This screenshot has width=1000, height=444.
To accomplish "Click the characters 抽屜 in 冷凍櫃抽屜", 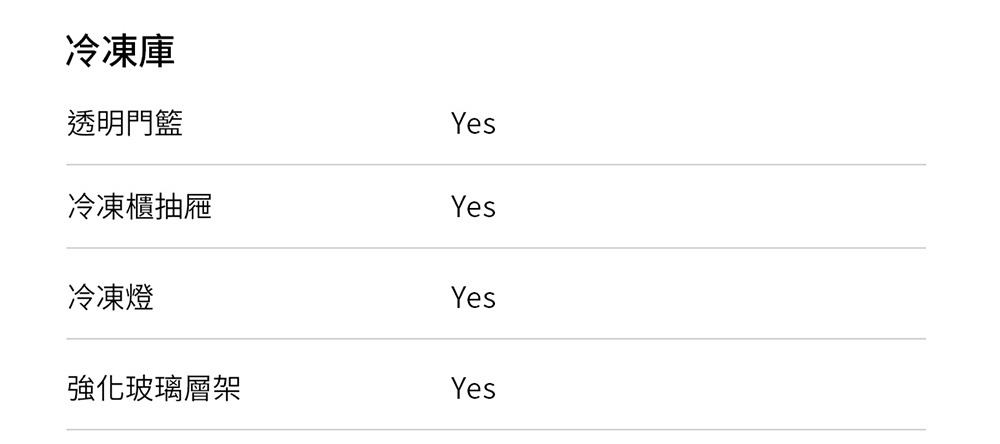I will point(183,206).
